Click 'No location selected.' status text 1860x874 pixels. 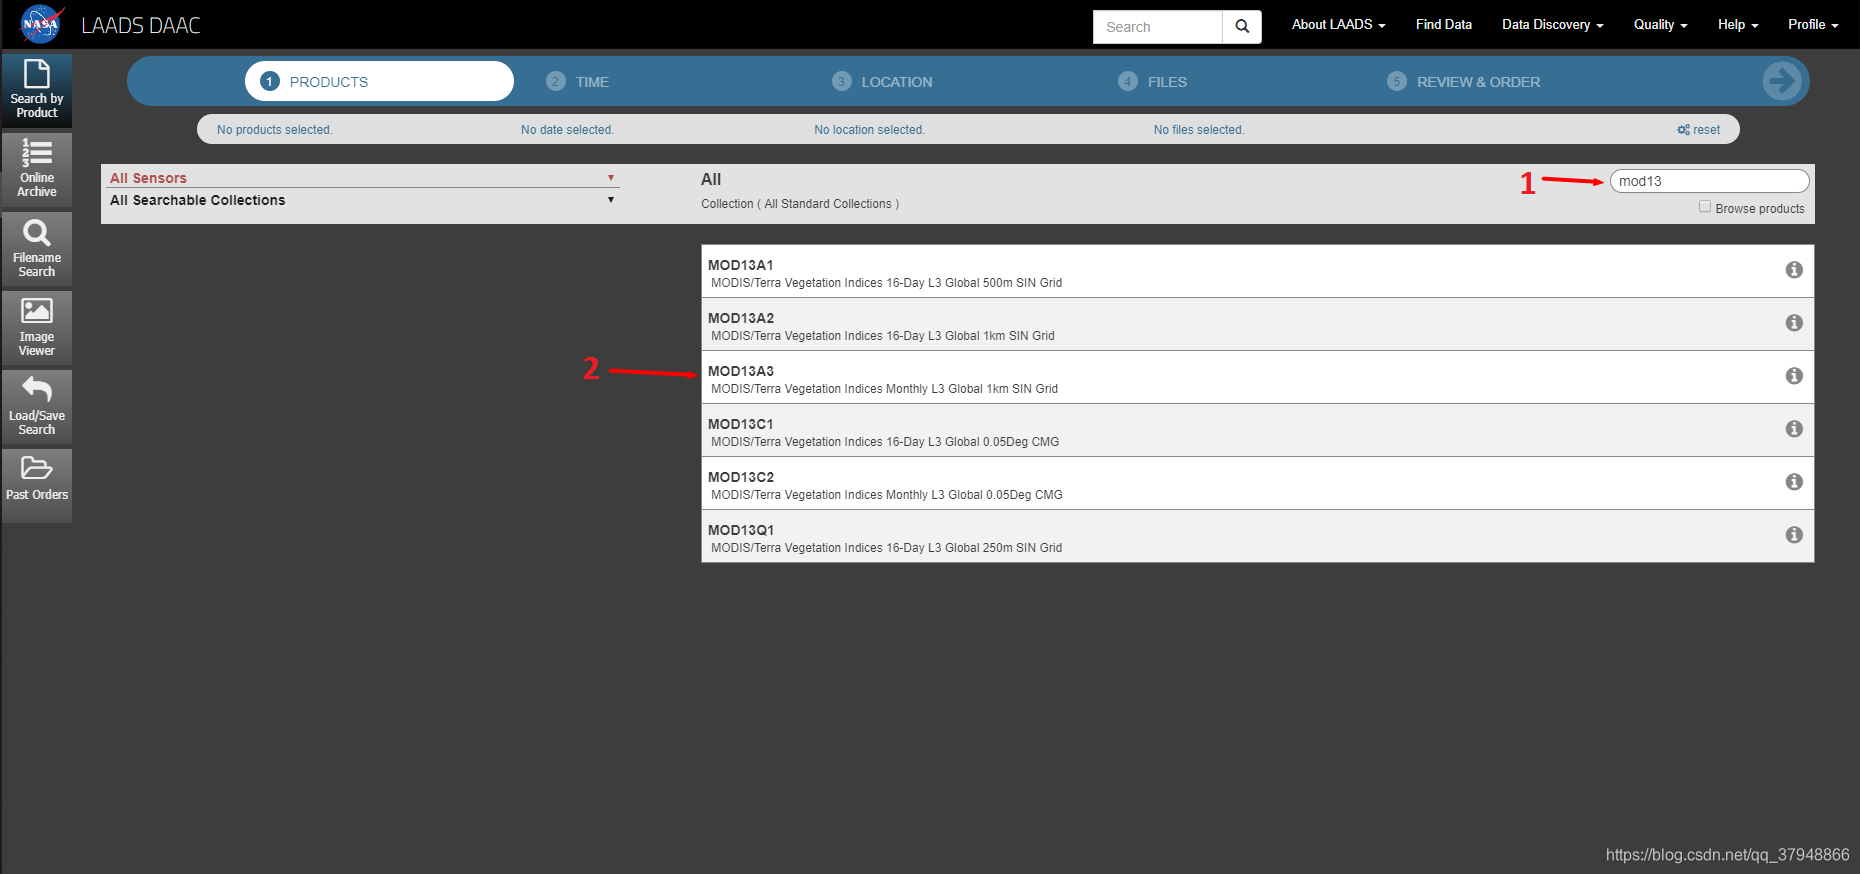pyautogui.click(x=869, y=130)
